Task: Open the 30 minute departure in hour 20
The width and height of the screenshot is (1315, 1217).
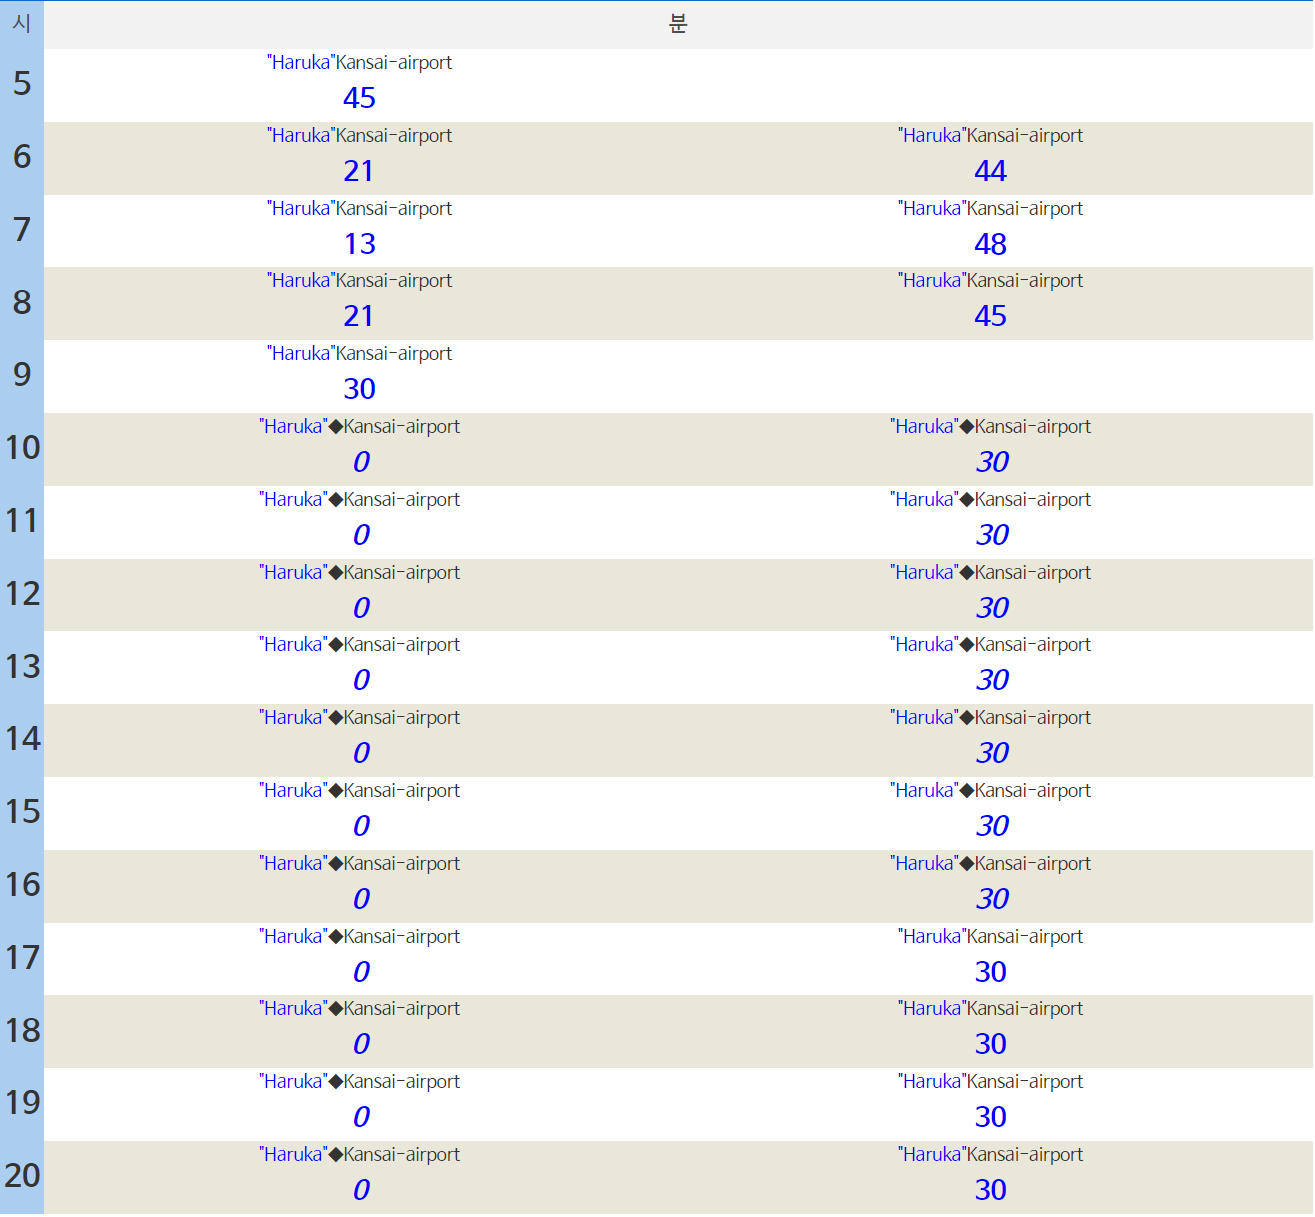Action: 990,1190
